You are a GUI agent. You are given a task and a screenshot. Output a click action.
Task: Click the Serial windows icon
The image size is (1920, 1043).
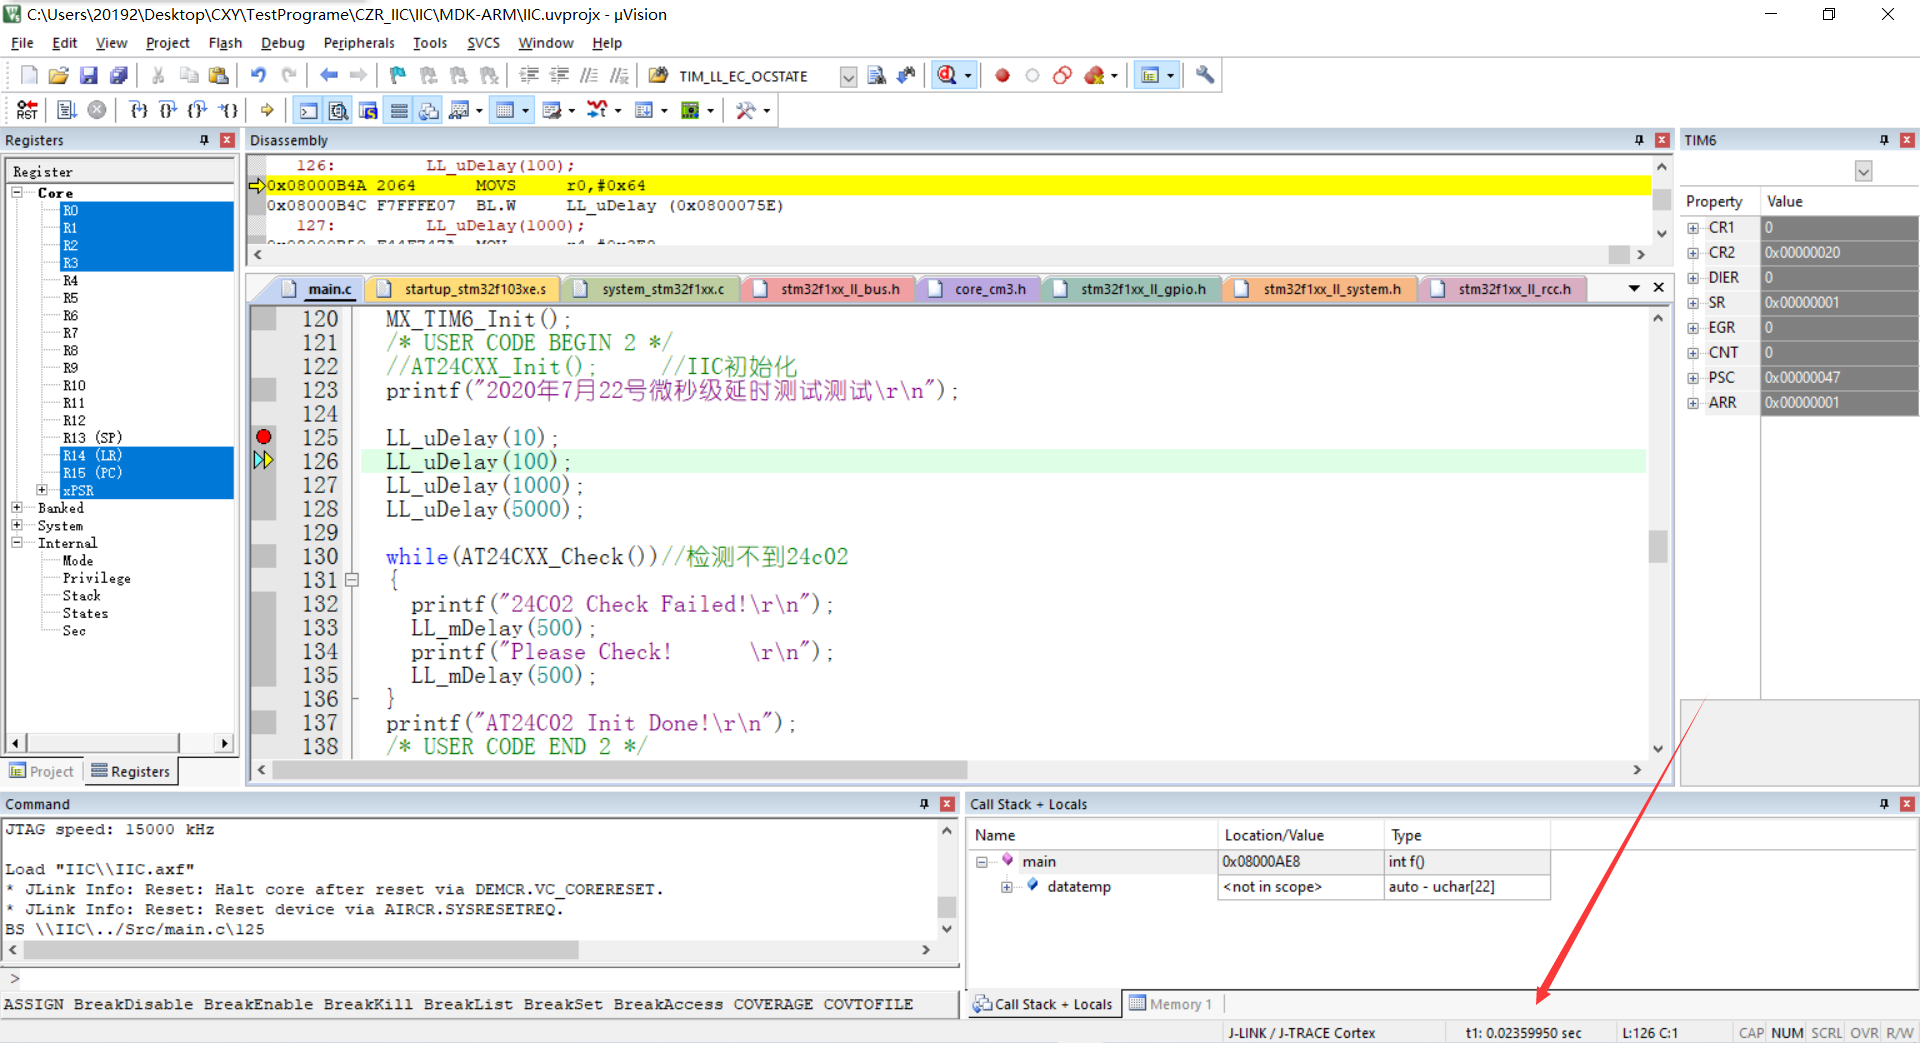click(551, 110)
